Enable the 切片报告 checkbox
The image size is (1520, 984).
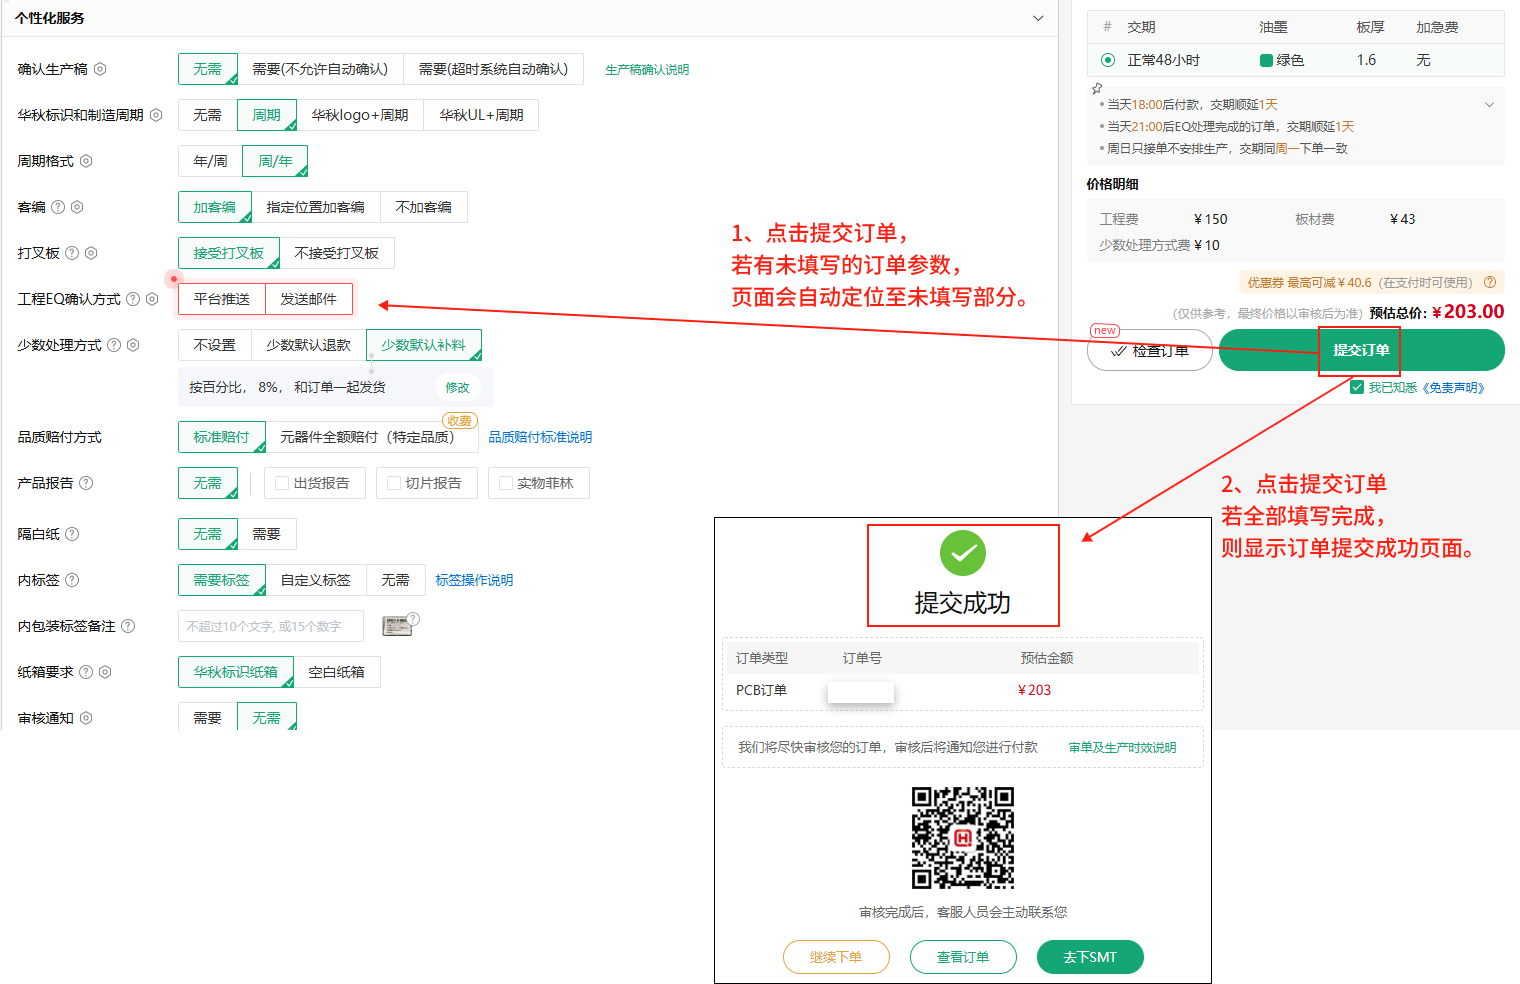394,483
